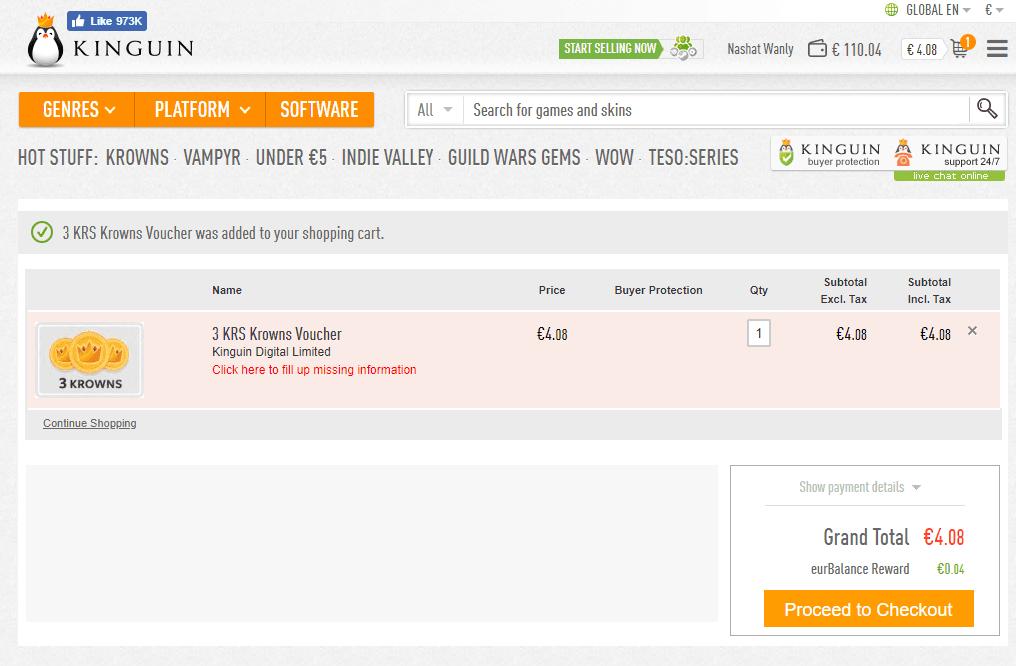Expand Show payment details
This screenshot has width=1016, height=666.
[859, 487]
